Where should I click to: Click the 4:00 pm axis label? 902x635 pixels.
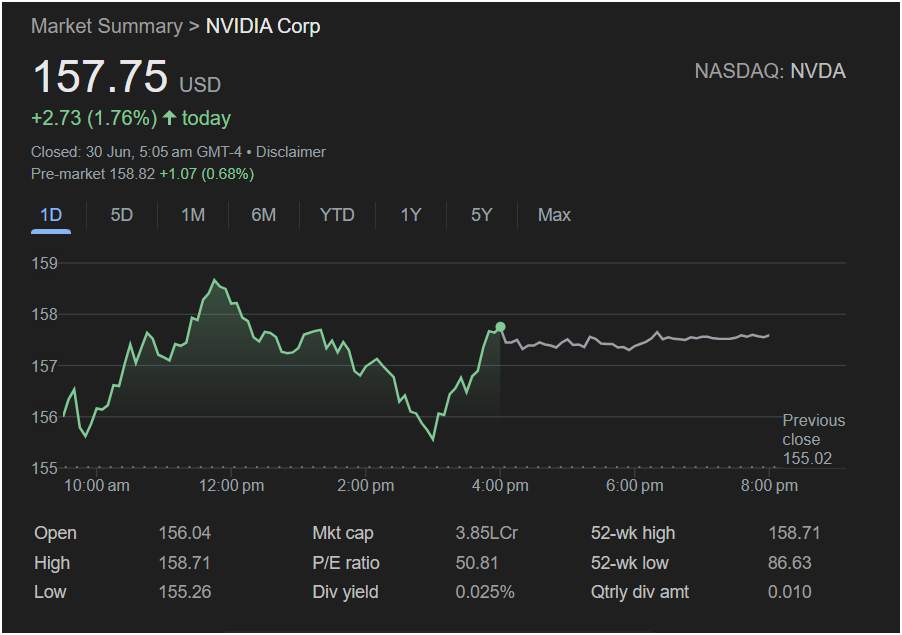coord(500,485)
